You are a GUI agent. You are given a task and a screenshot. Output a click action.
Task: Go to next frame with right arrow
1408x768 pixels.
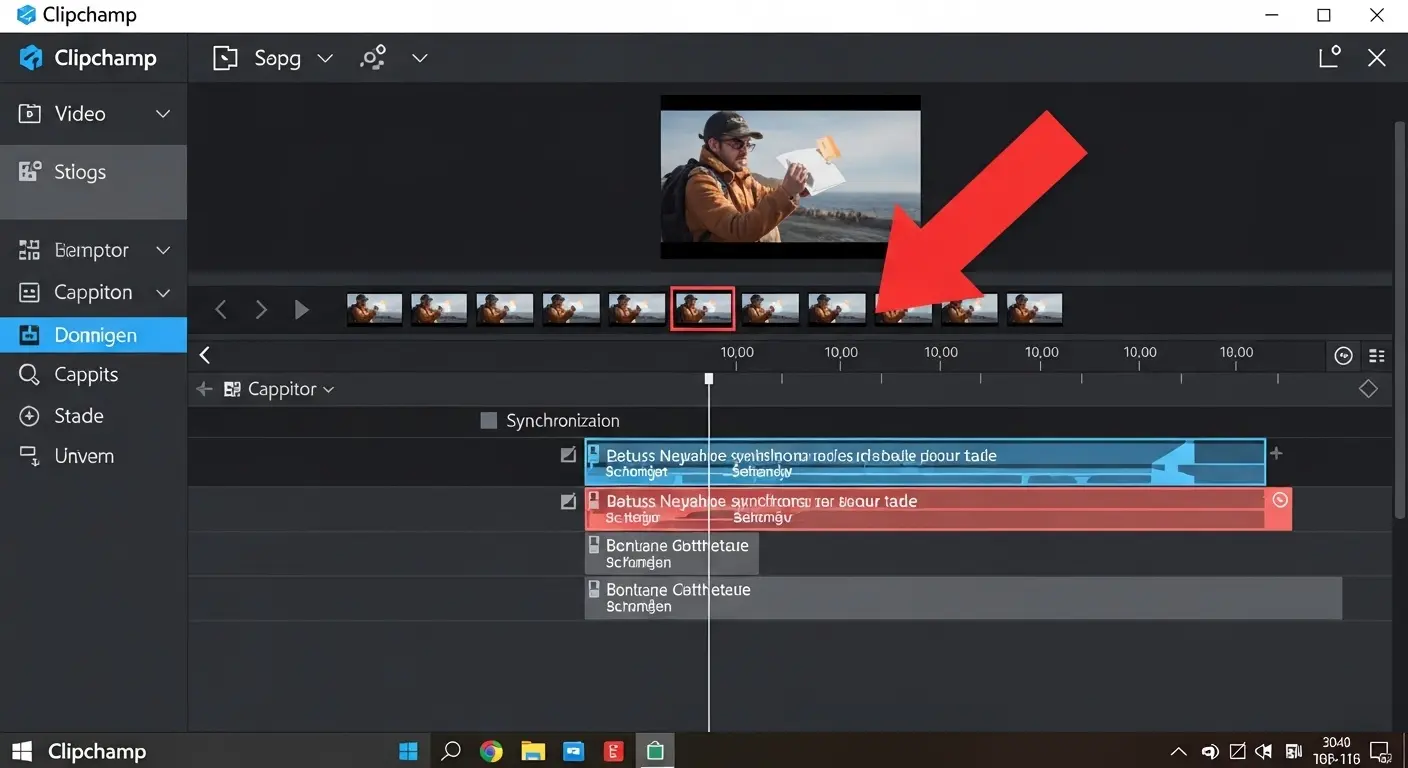point(261,310)
